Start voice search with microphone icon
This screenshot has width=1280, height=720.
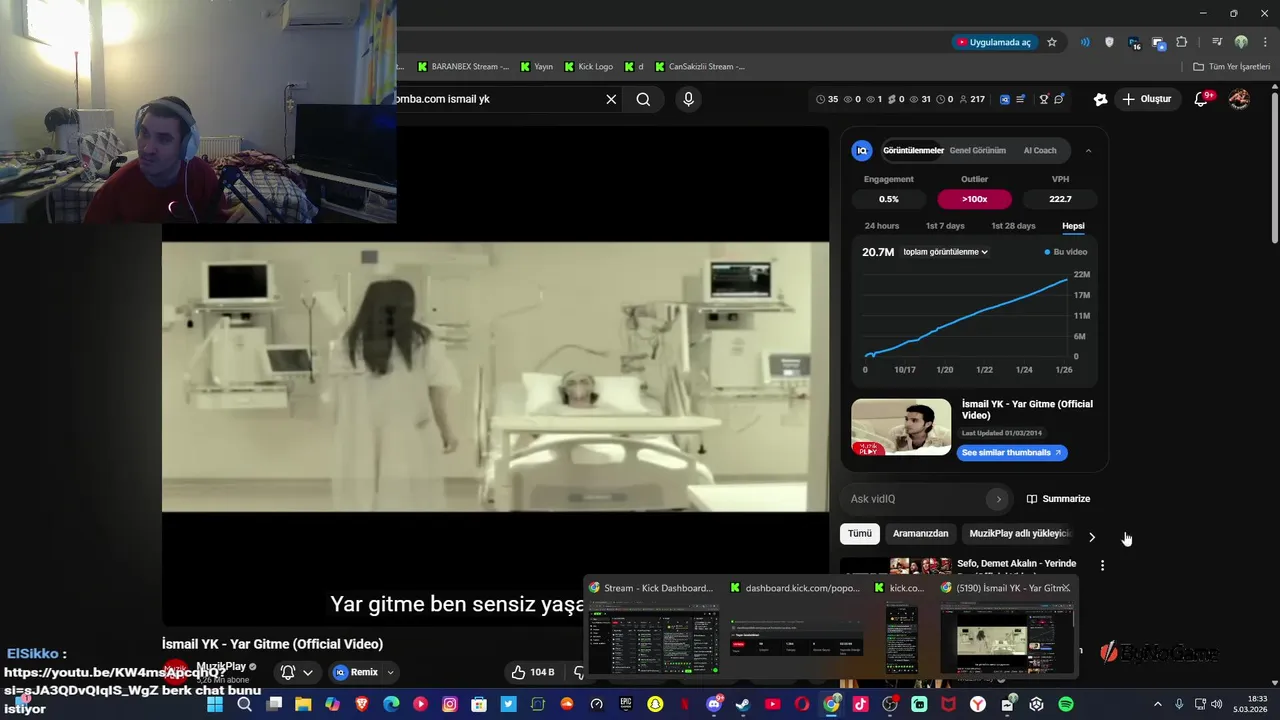pos(688,99)
